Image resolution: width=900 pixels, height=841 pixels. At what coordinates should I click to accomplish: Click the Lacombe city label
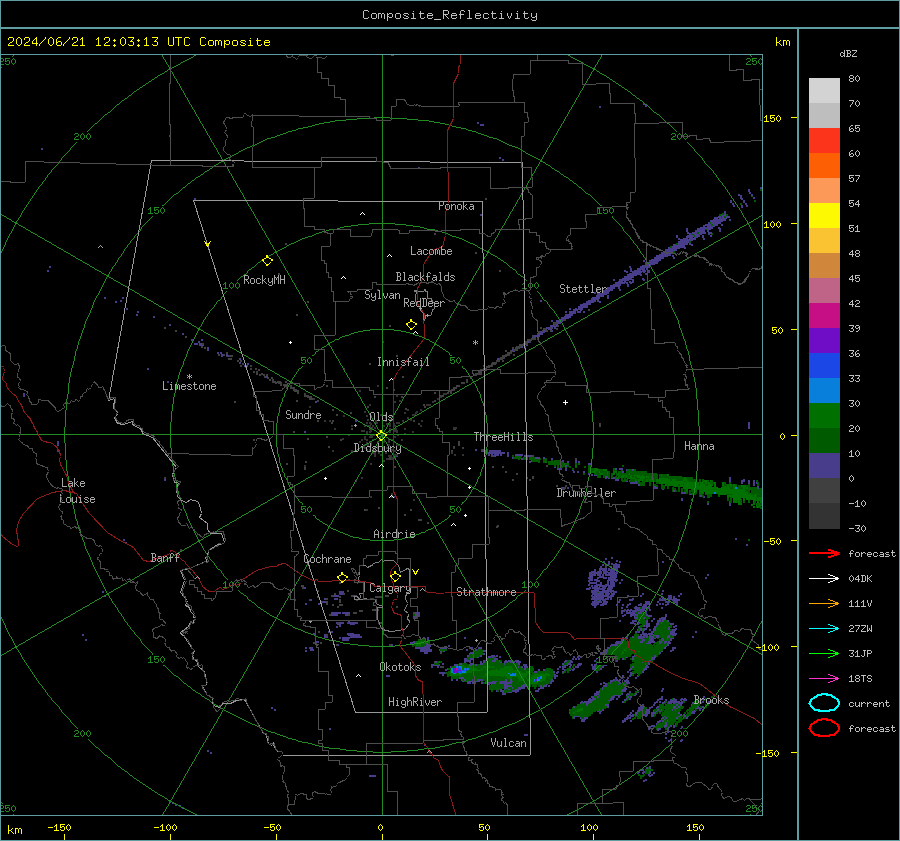[431, 251]
